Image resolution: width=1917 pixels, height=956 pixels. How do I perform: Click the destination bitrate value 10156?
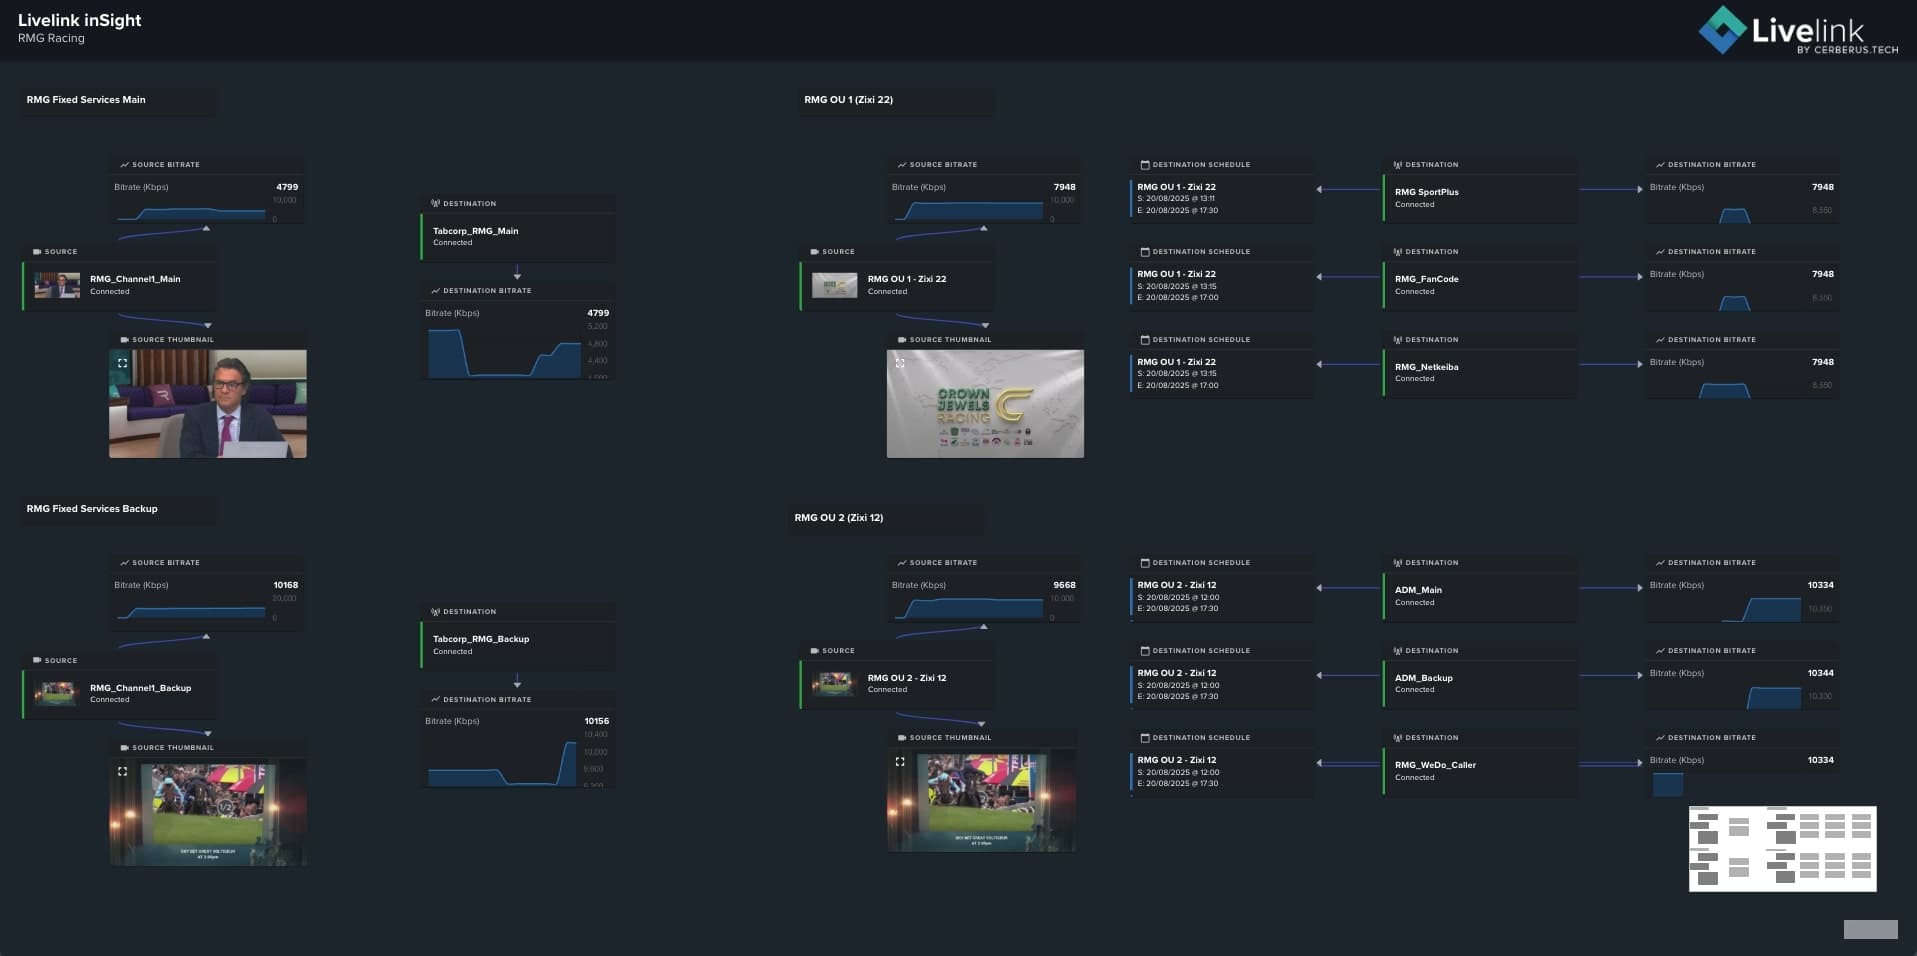coord(597,721)
